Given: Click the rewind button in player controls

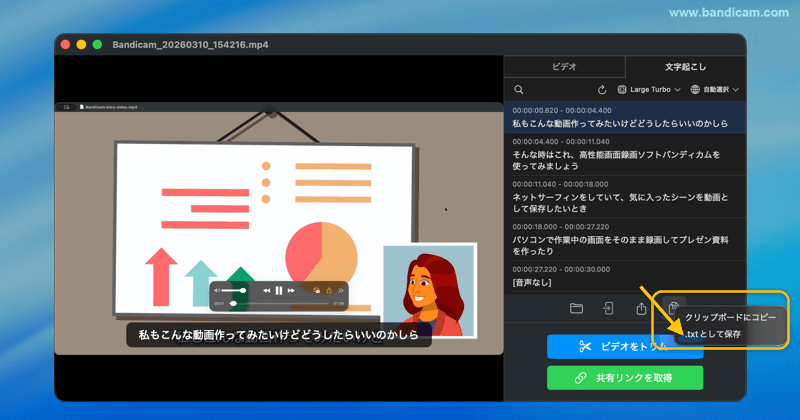Looking at the screenshot, I should 266,290.
